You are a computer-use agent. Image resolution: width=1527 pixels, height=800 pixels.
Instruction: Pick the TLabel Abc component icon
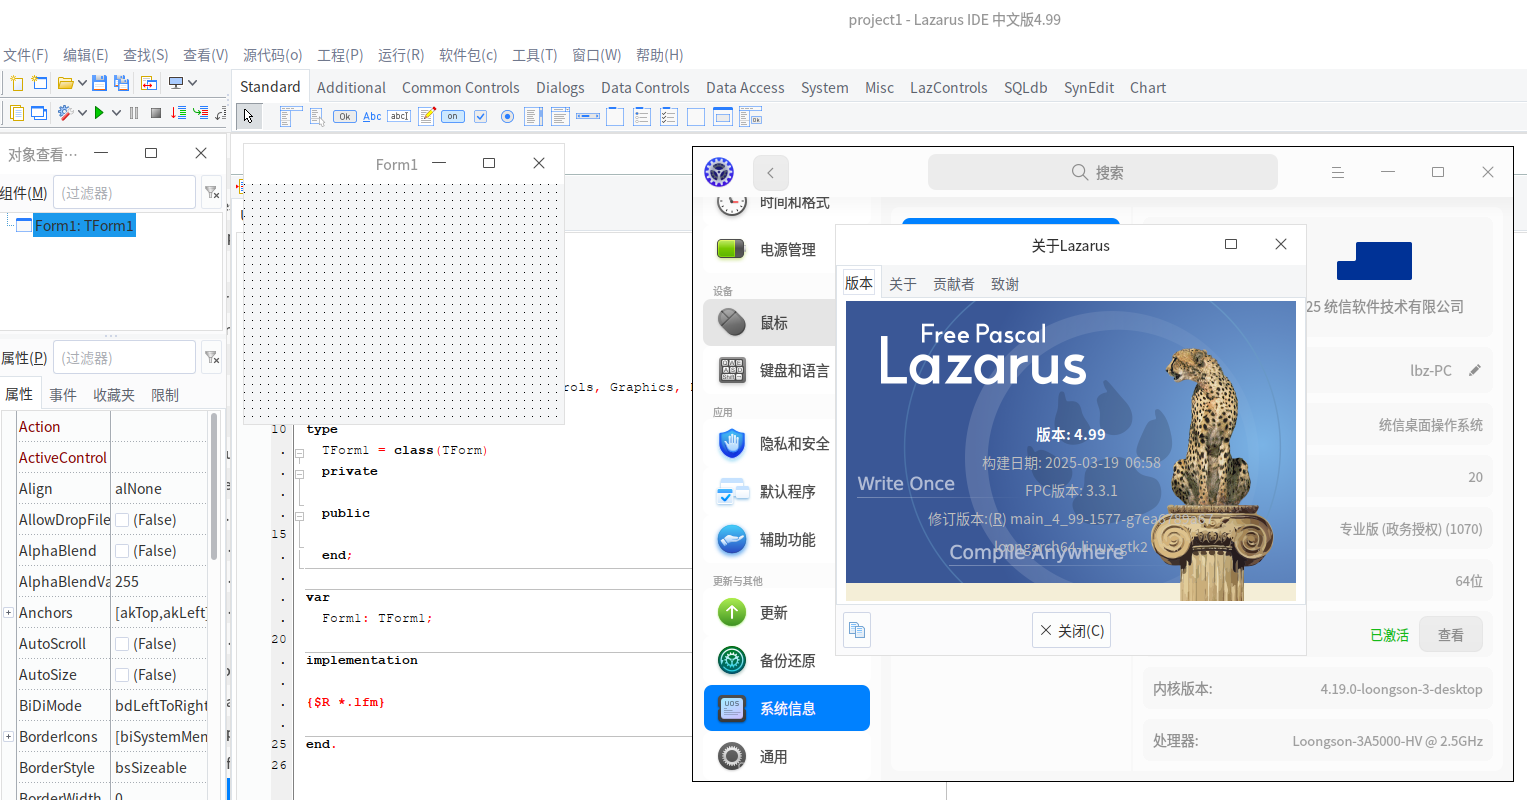tap(372, 117)
